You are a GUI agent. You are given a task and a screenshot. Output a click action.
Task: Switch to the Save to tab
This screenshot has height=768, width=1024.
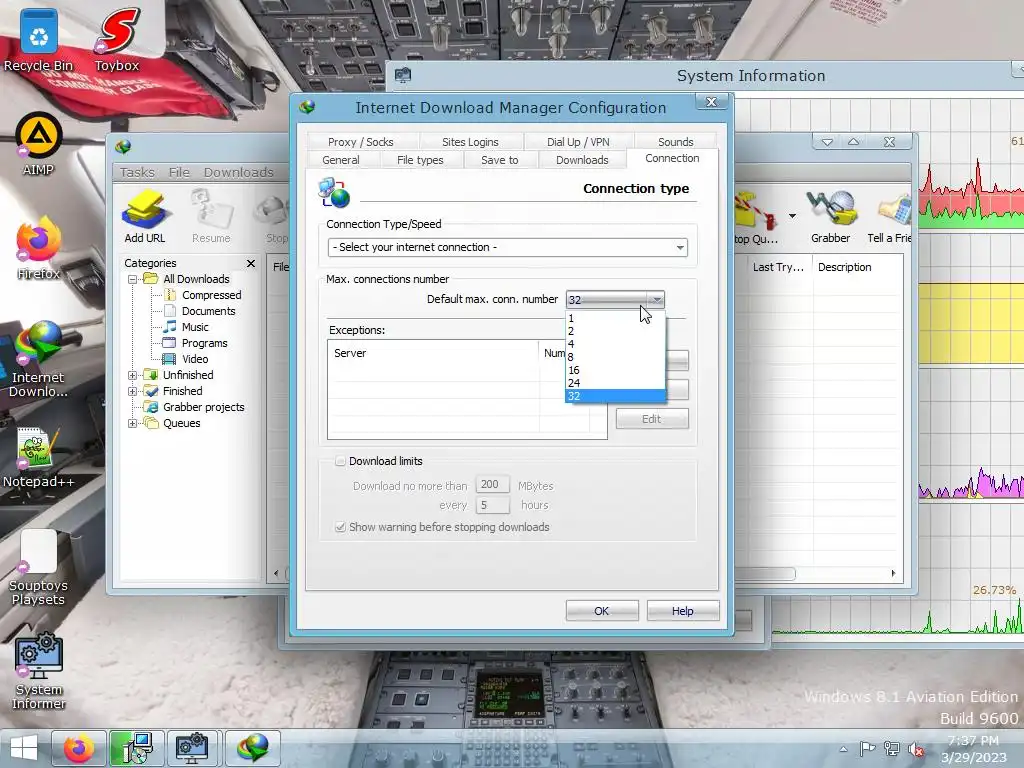click(500, 160)
